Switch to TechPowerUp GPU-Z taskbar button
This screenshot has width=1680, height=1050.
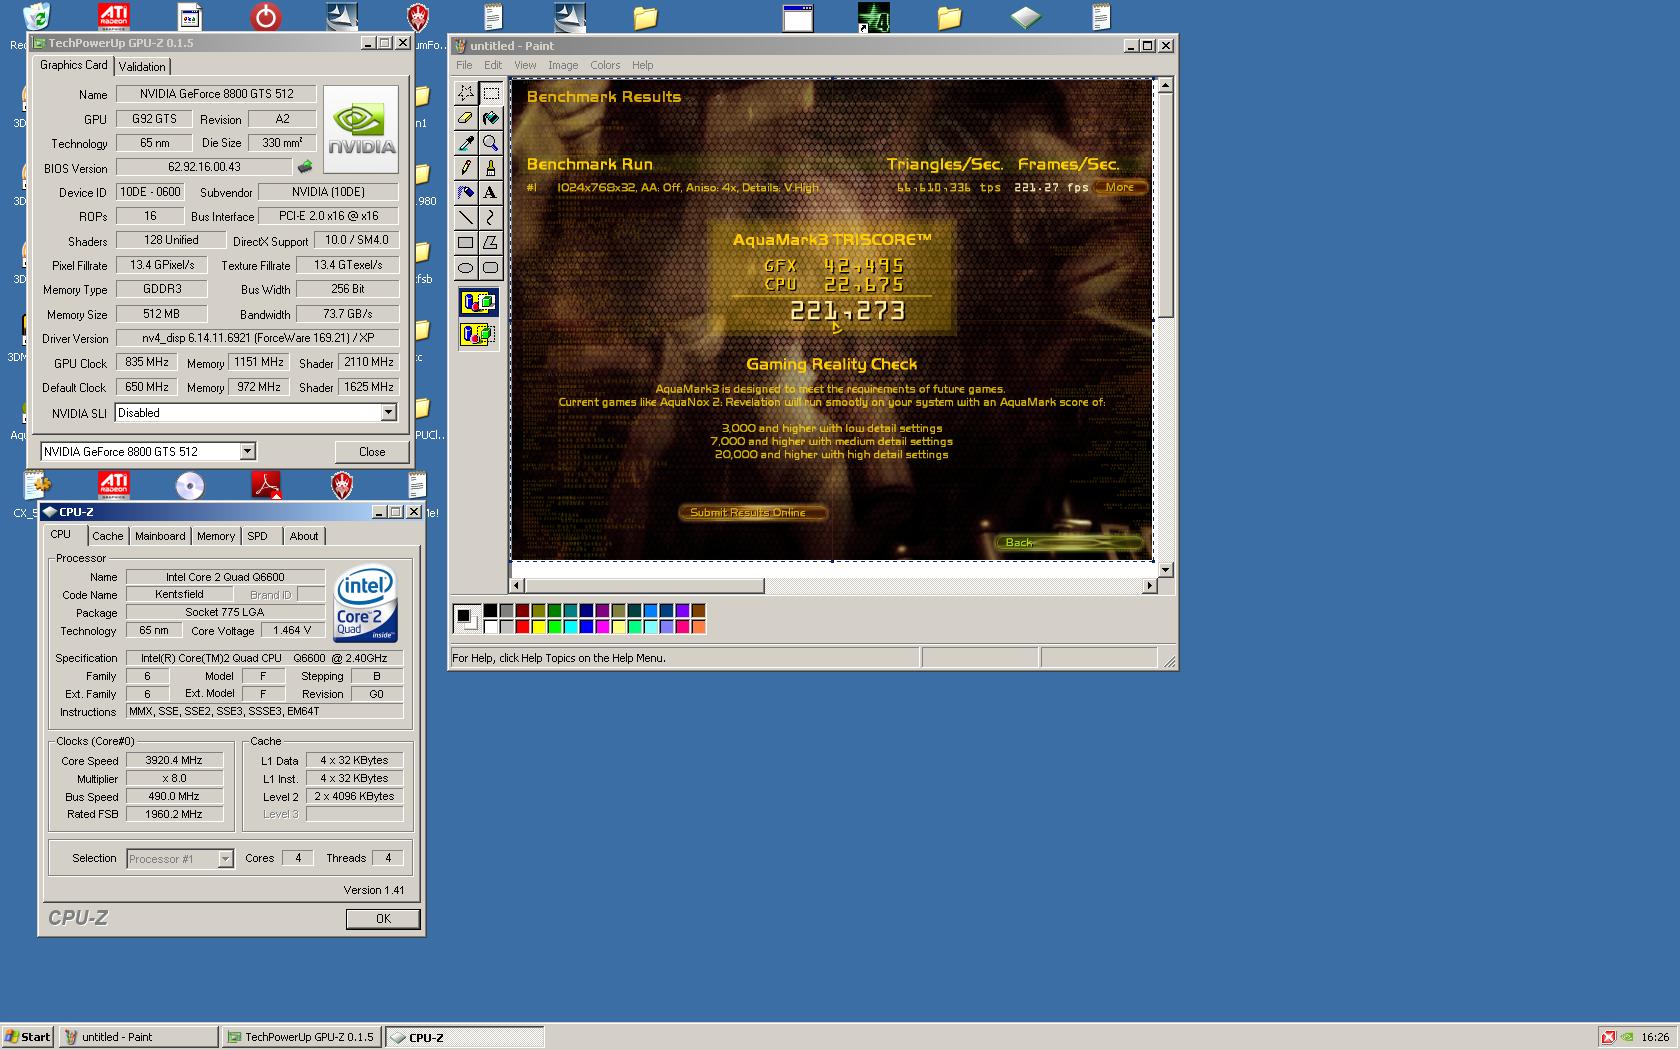click(x=302, y=1037)
